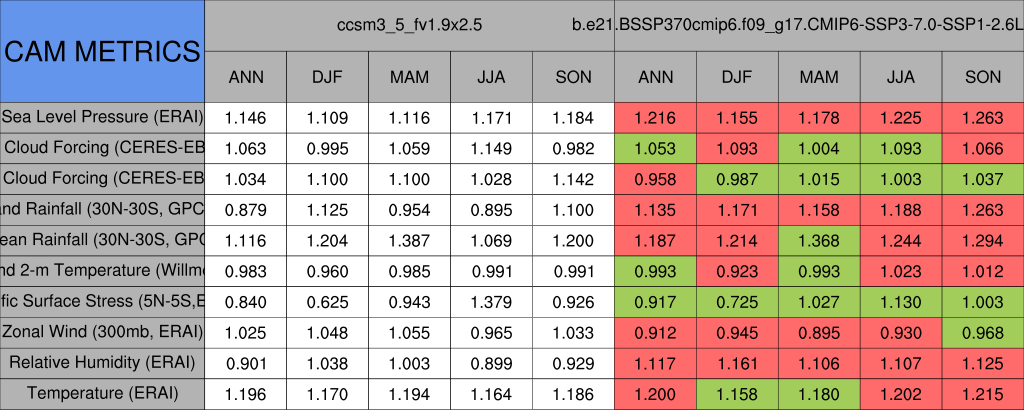The height and width of the screenshot is (410, 1024).
Task: Click the white cell showing 0.625
Action: (x=327, y=301)
